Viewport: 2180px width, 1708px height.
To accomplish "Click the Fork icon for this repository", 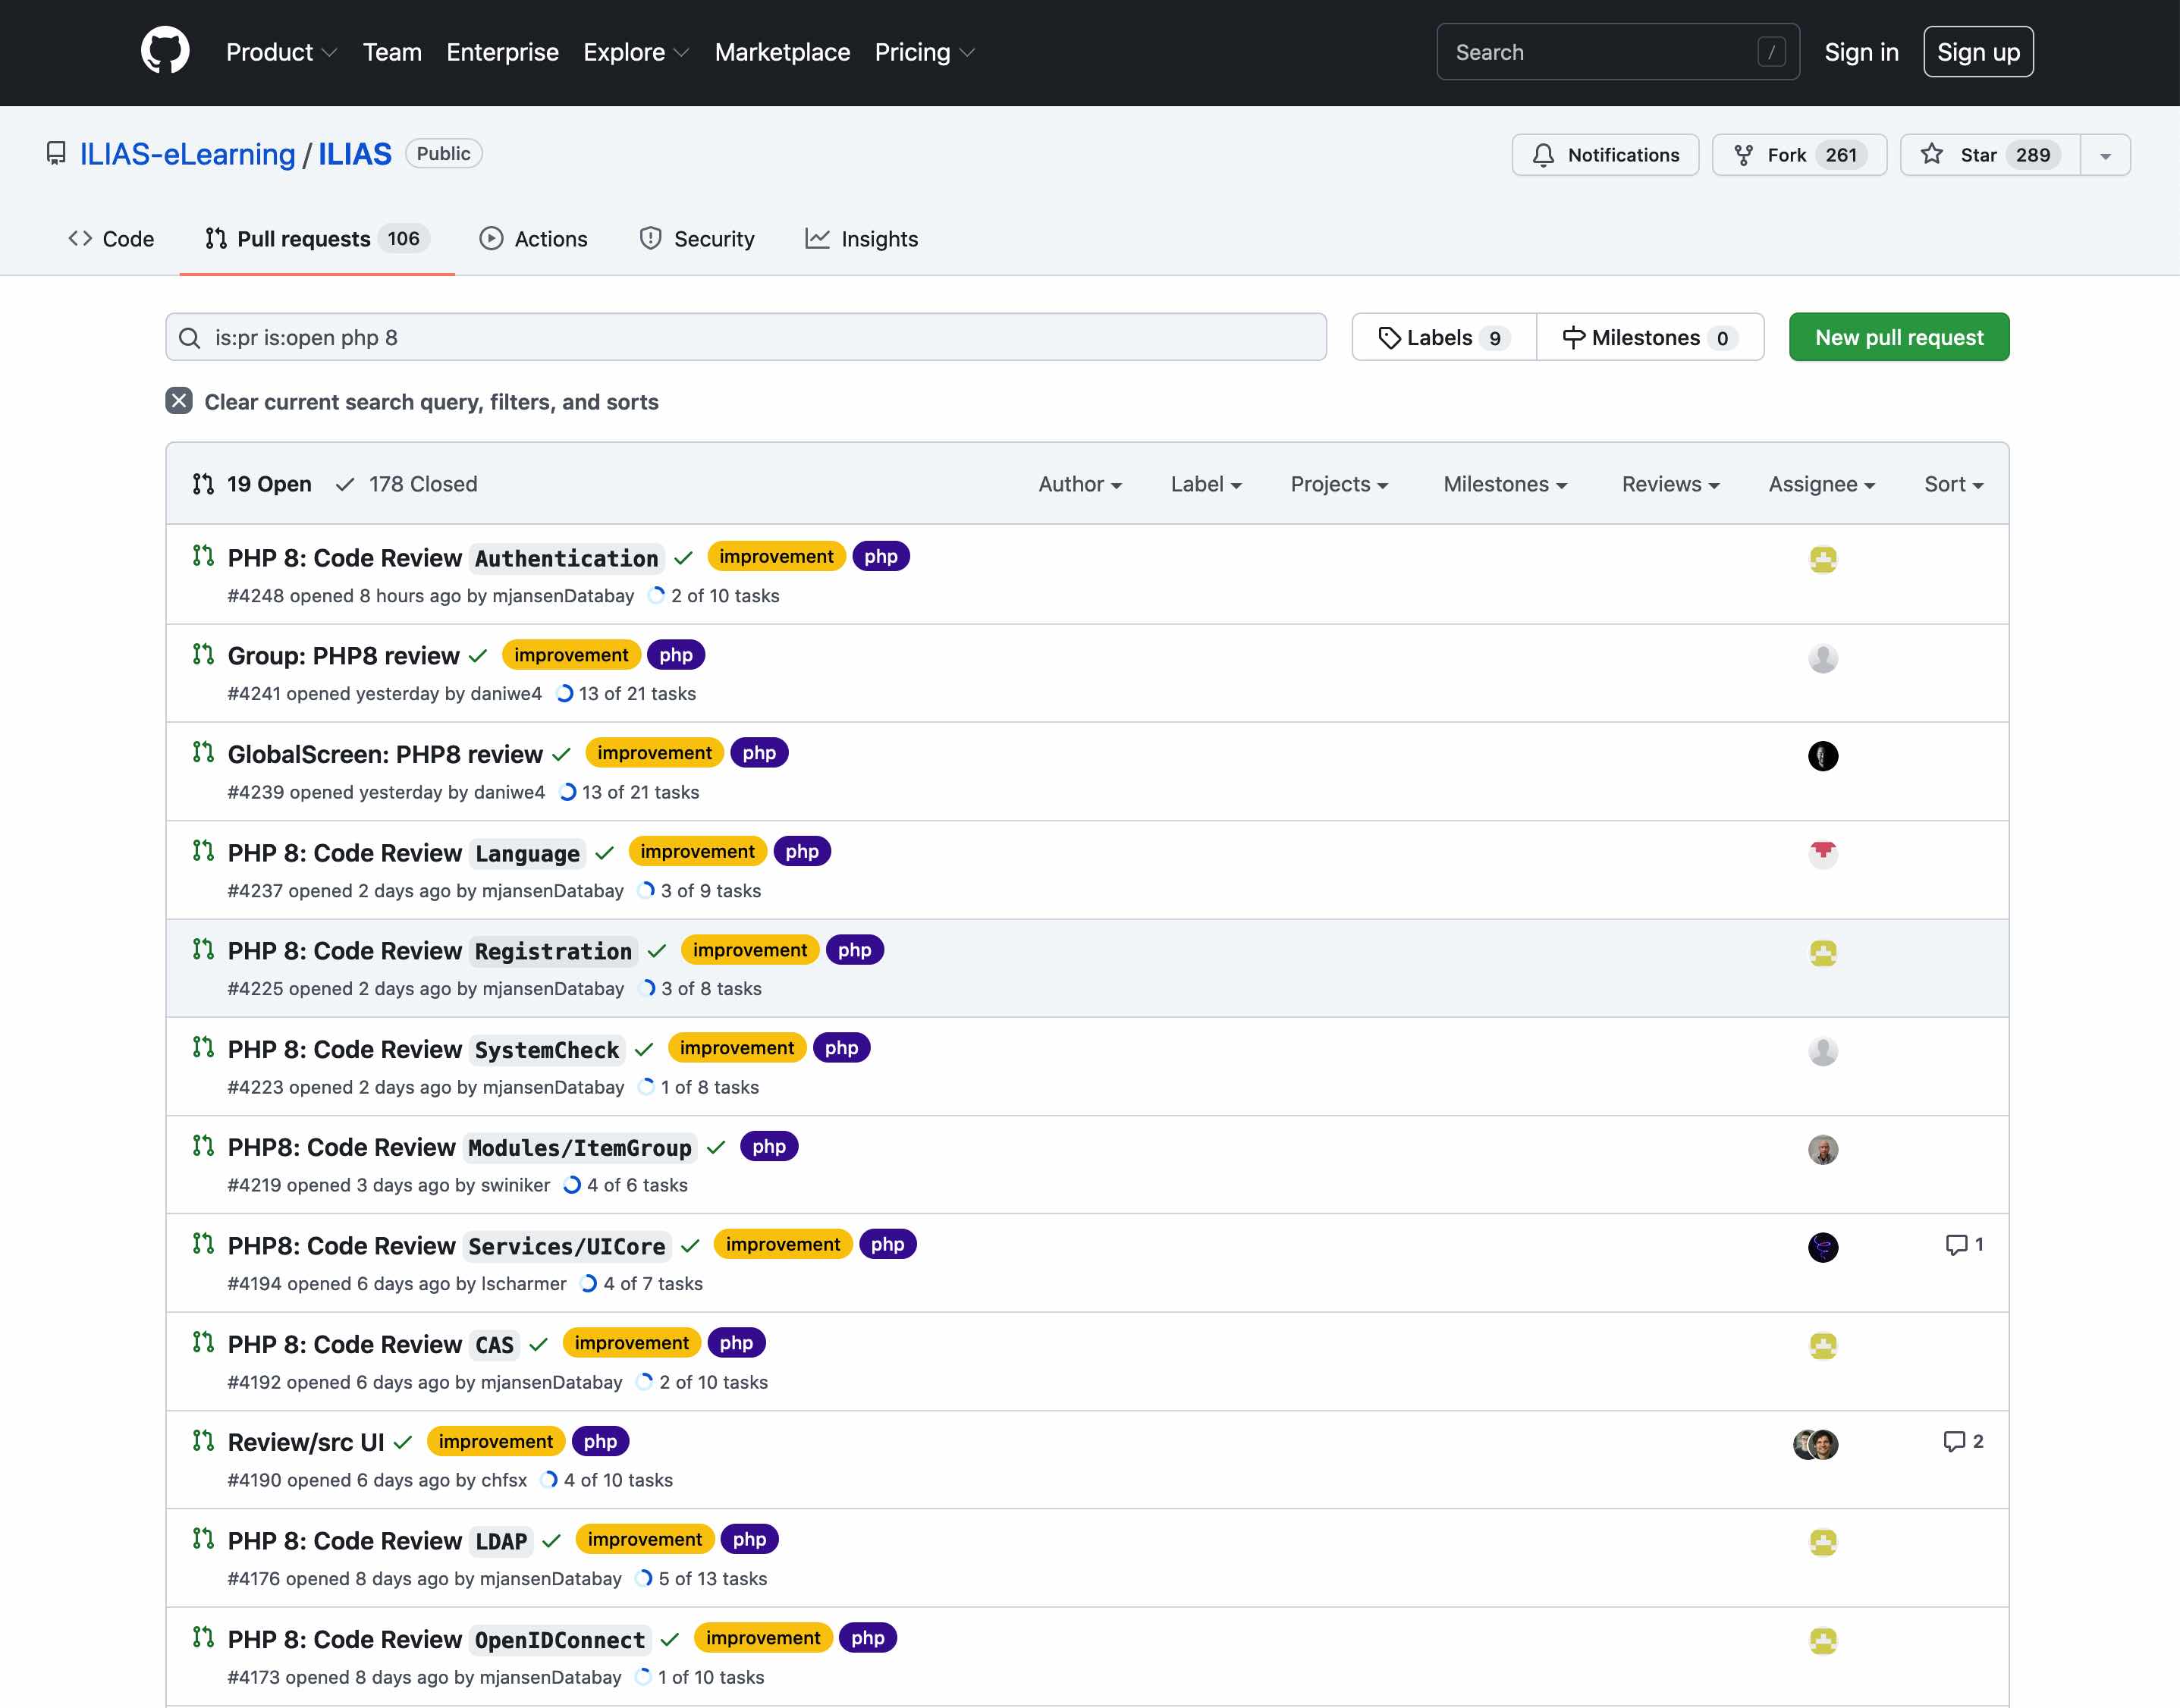I will point(1745,154).
